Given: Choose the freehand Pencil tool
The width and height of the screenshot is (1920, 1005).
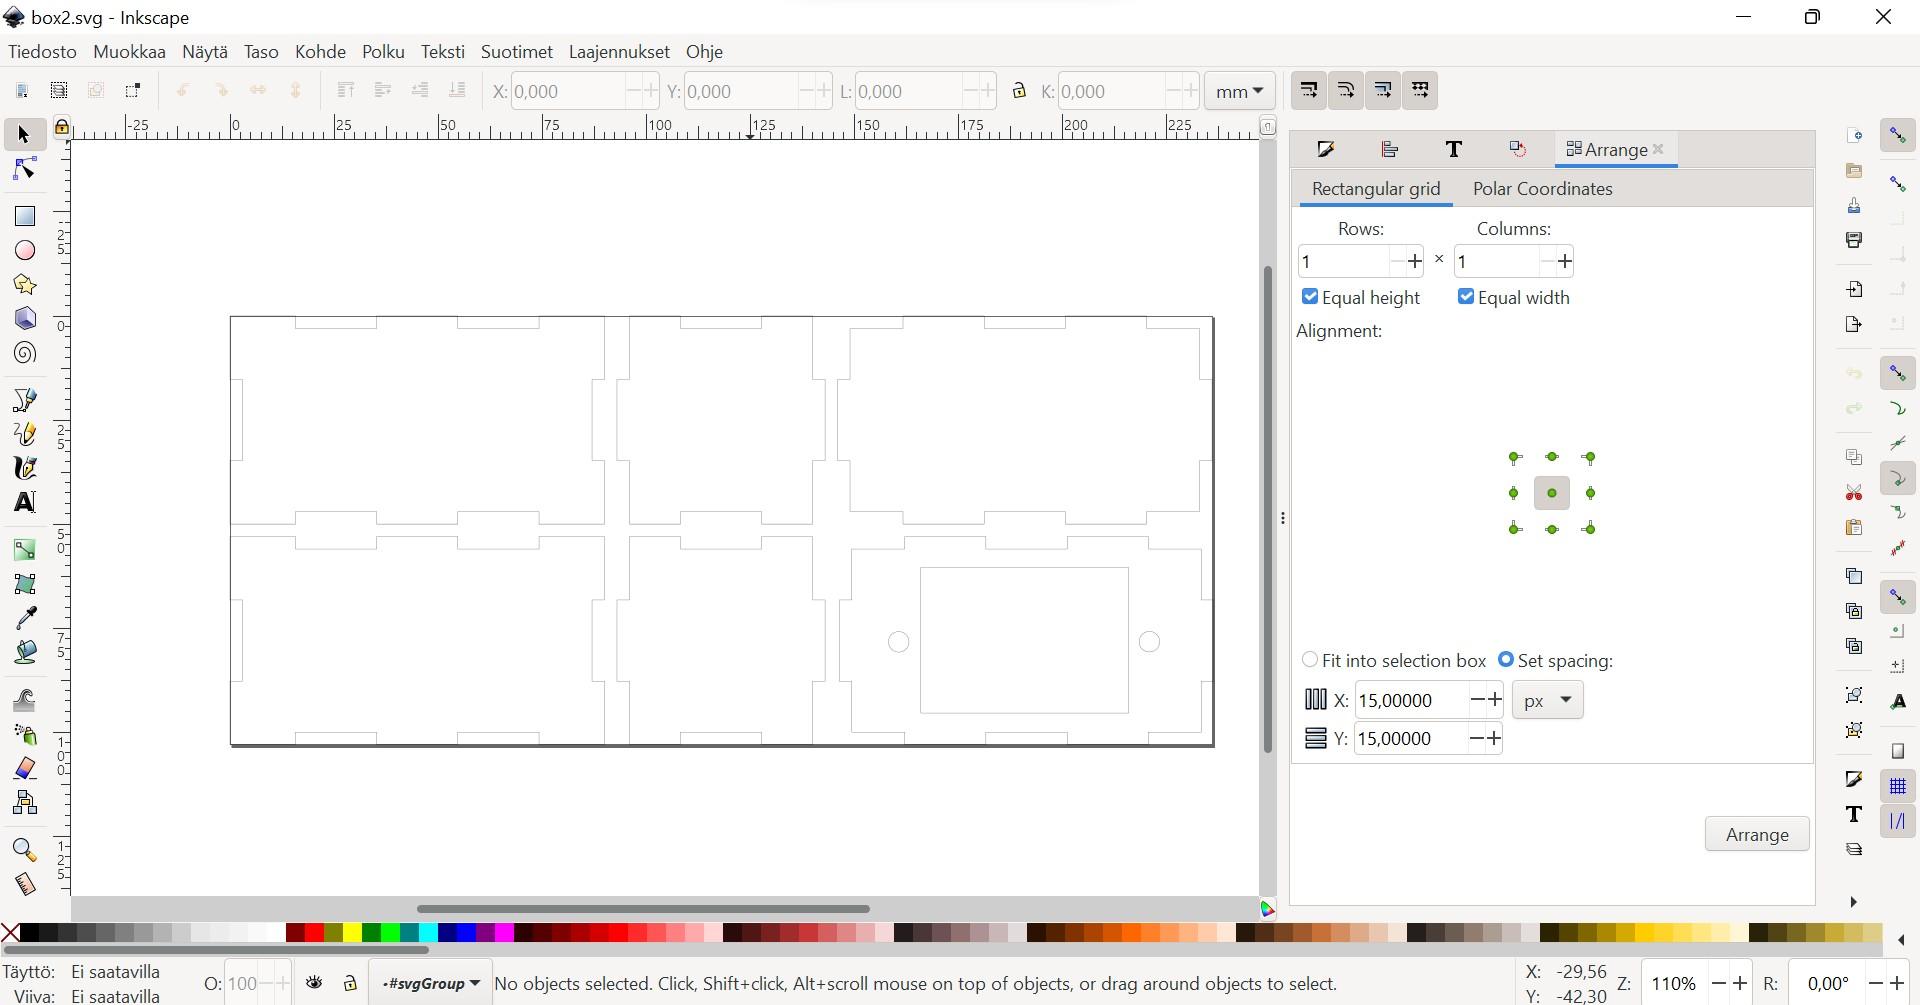Looking at the screenshot, I should pyautogui.click(x=24, y=434).
